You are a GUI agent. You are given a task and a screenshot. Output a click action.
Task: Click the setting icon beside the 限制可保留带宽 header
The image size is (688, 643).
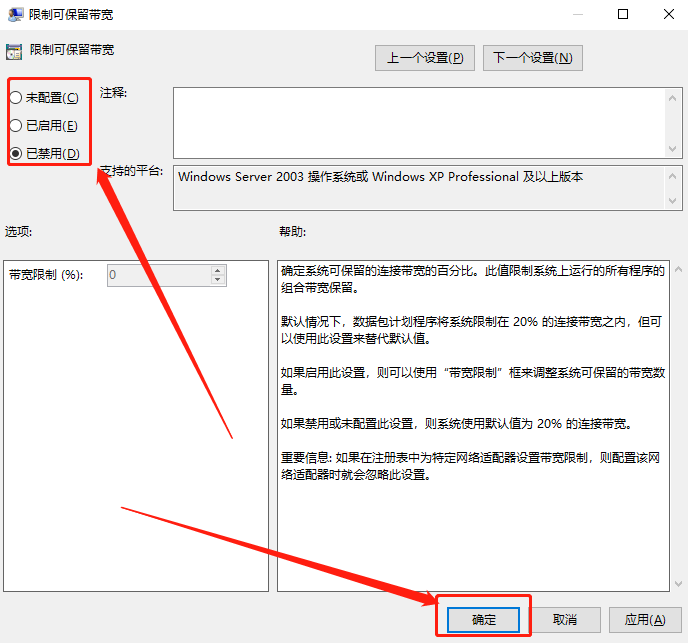(13, 49)
